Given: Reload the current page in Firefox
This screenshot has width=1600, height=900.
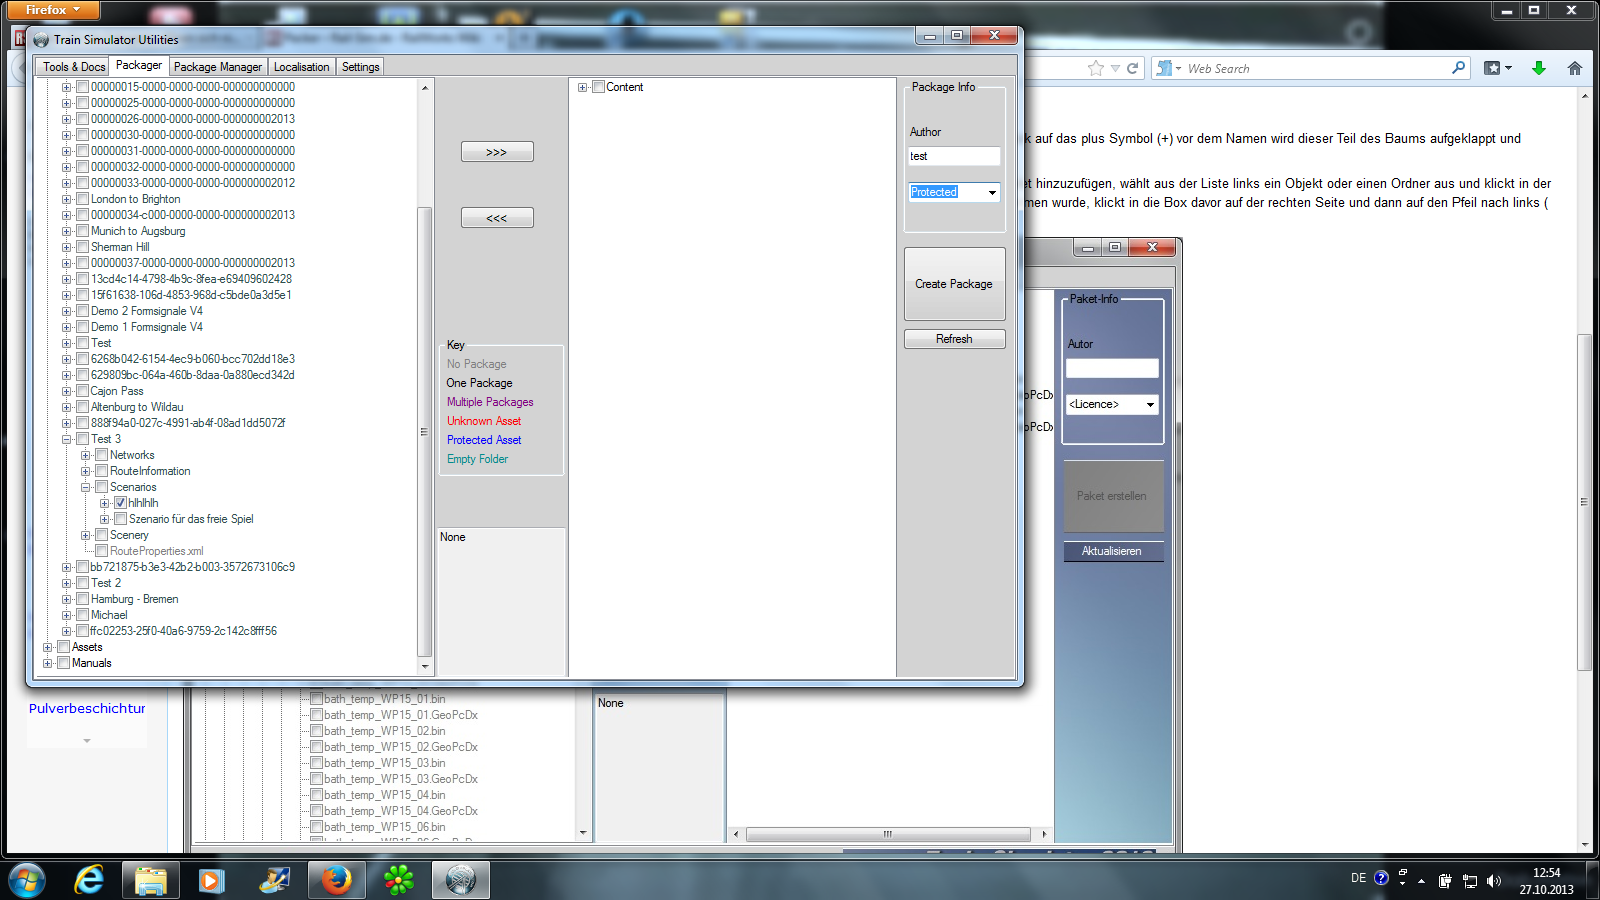Looking at the screenshot, I should coord(1133,68).
